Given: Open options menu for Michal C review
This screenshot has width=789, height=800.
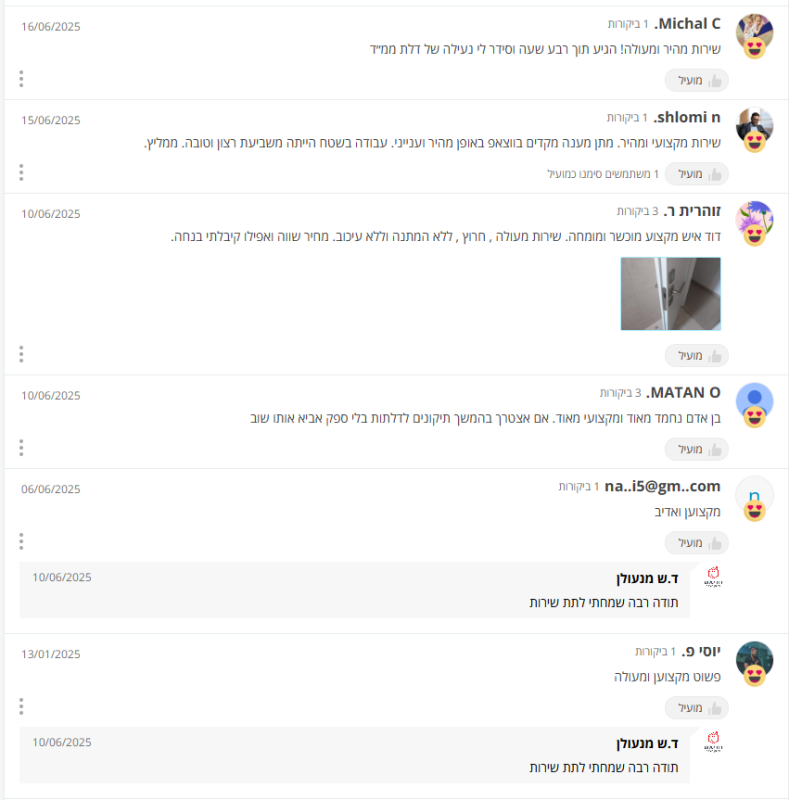Looking at the screenshot, I should pyautogui.click(x=21, y=79).
